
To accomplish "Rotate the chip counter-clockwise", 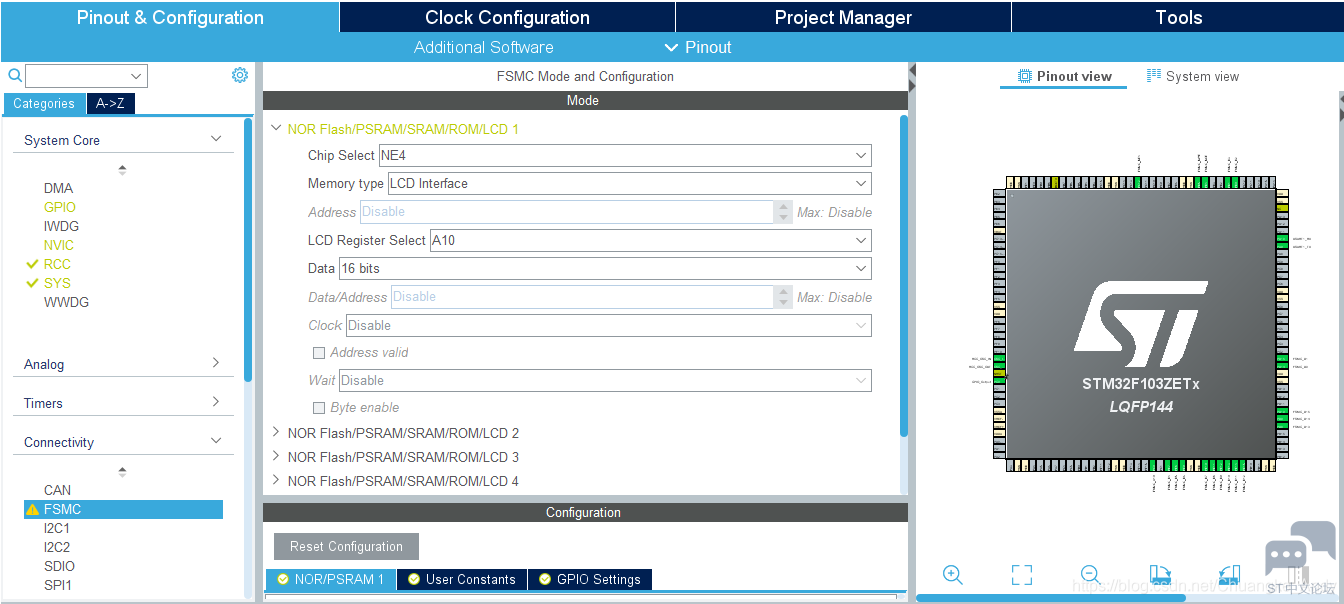I will (x=1229, y=575).
